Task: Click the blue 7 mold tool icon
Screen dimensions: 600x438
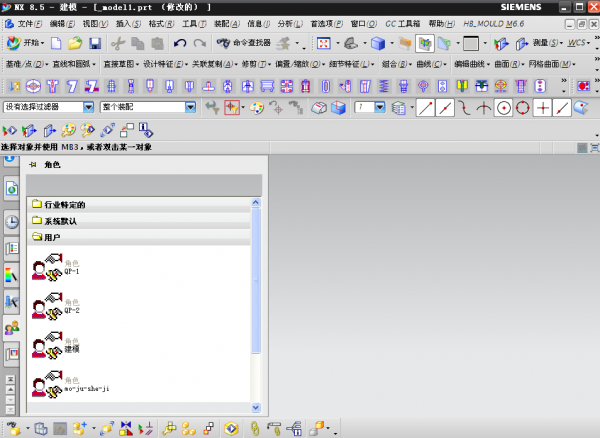Action: [72, 86]
